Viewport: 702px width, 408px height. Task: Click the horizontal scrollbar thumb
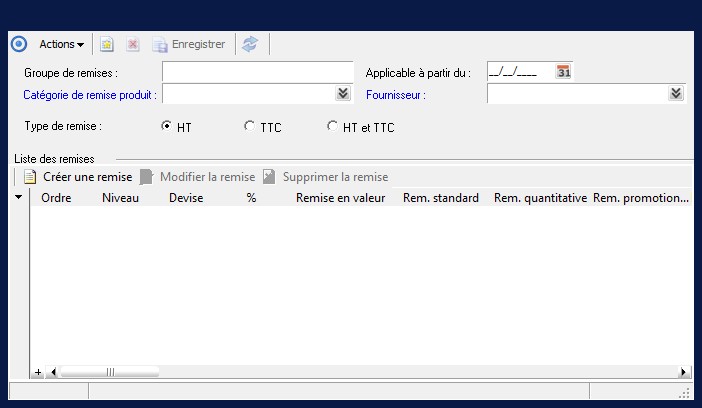pos(110,372)
